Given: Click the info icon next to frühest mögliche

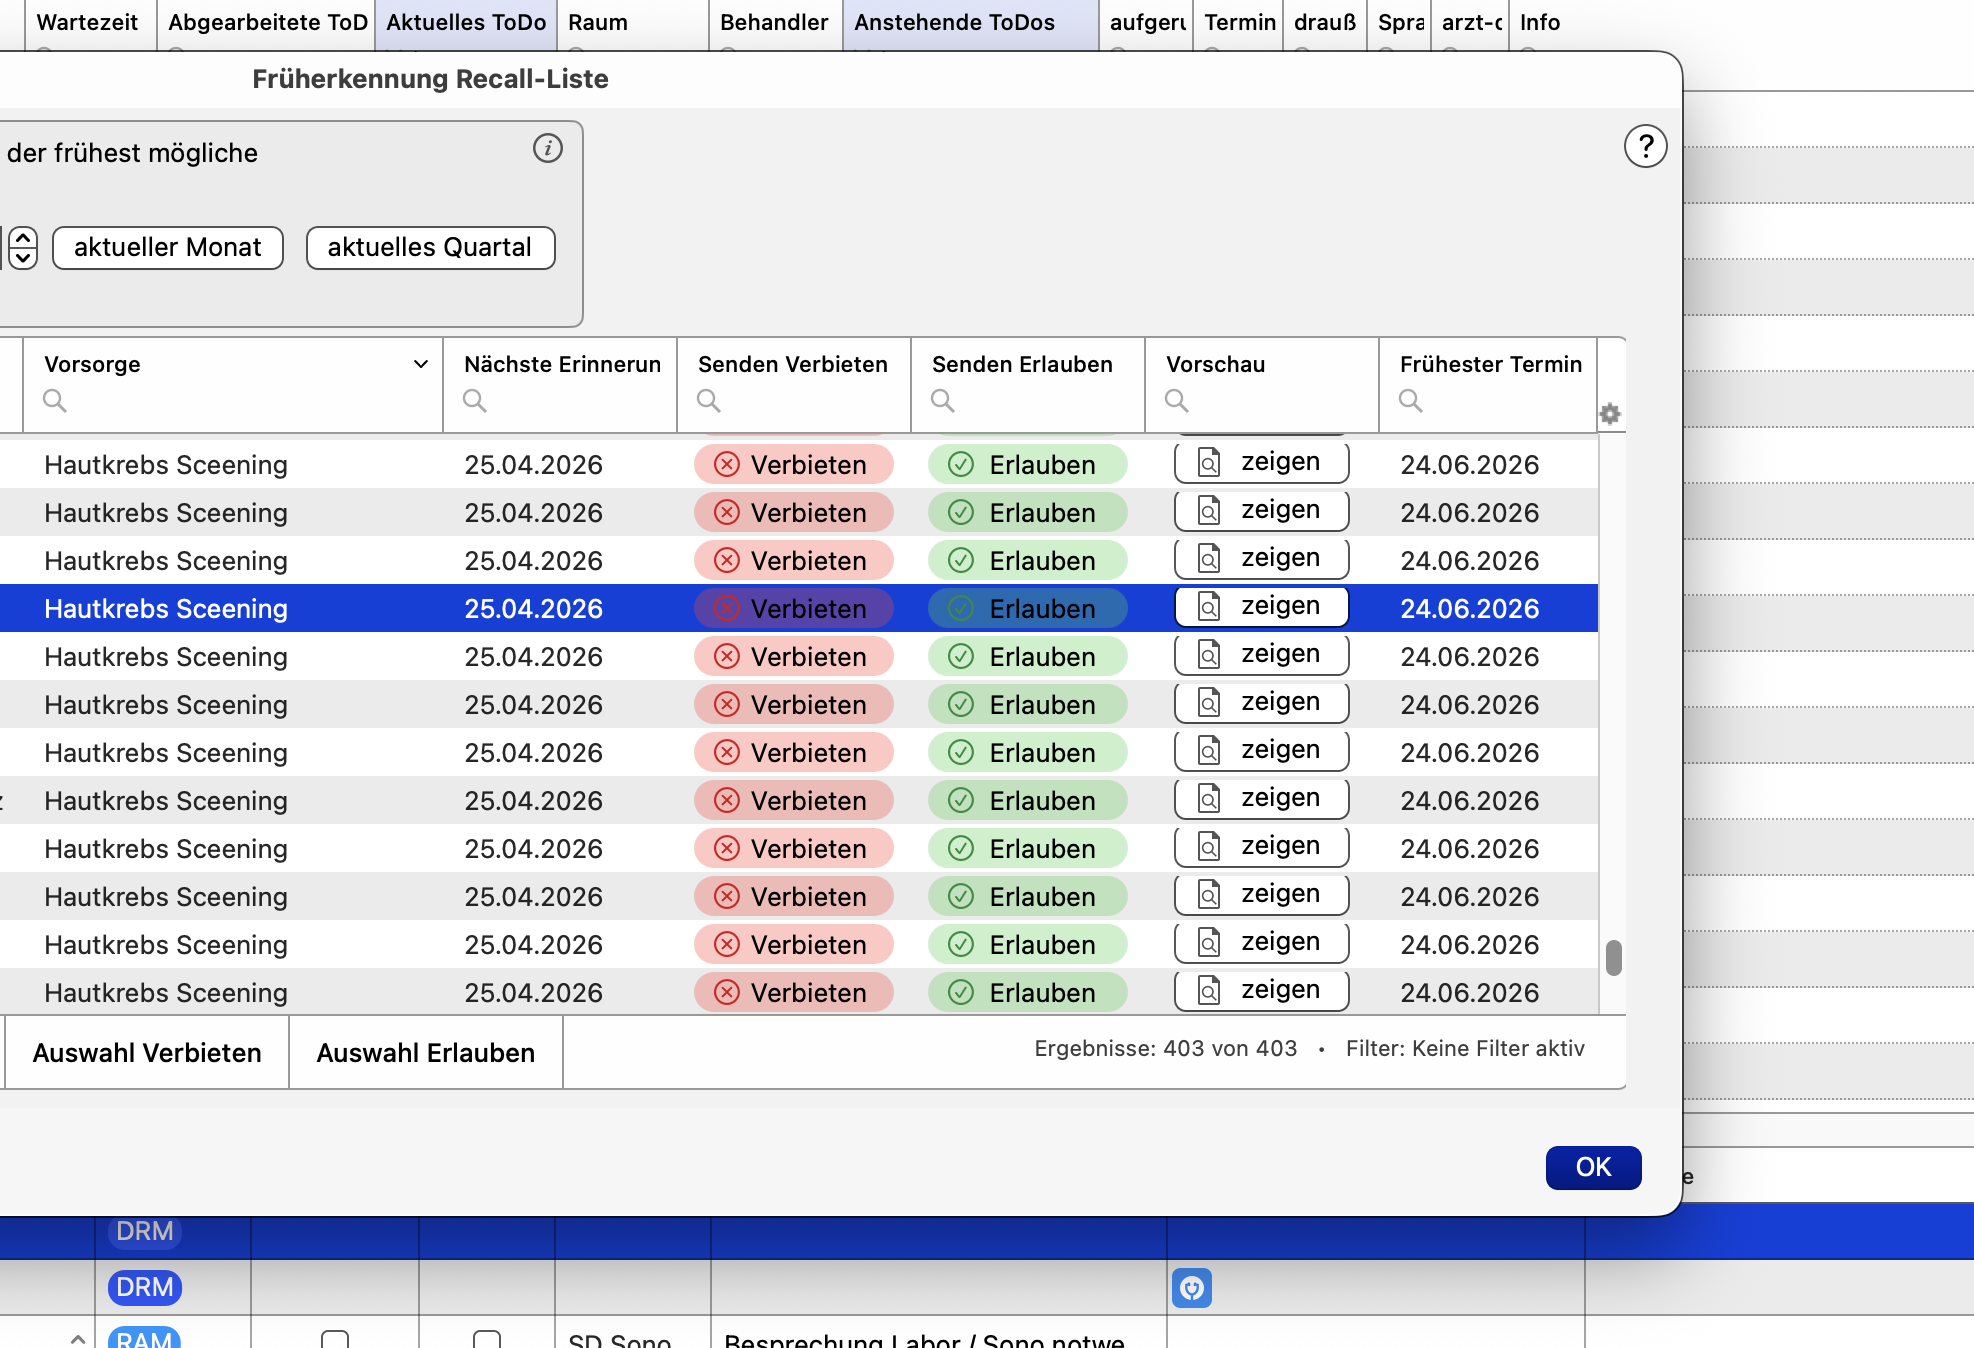Looking at the screenshot, I should pyautogui.click(x=547, y=149).
